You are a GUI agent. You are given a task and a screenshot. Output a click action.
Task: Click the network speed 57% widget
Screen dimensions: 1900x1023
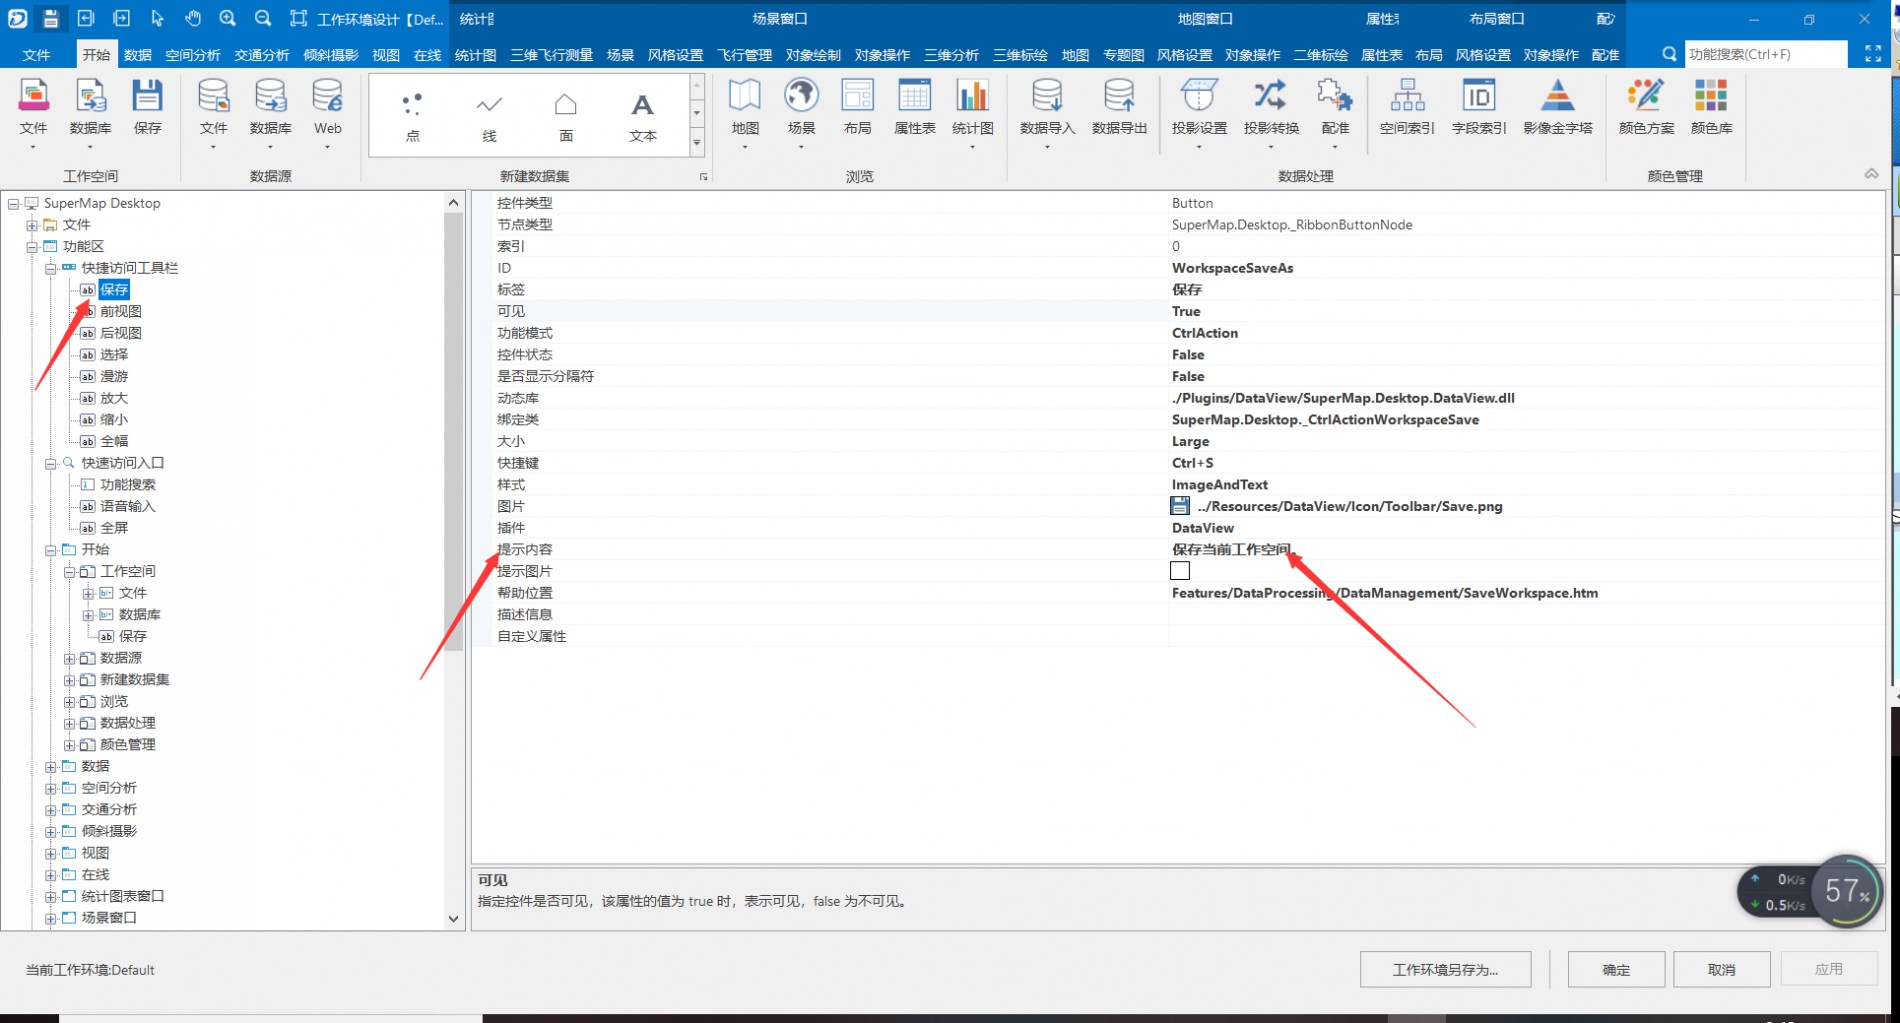point(1810,890)
